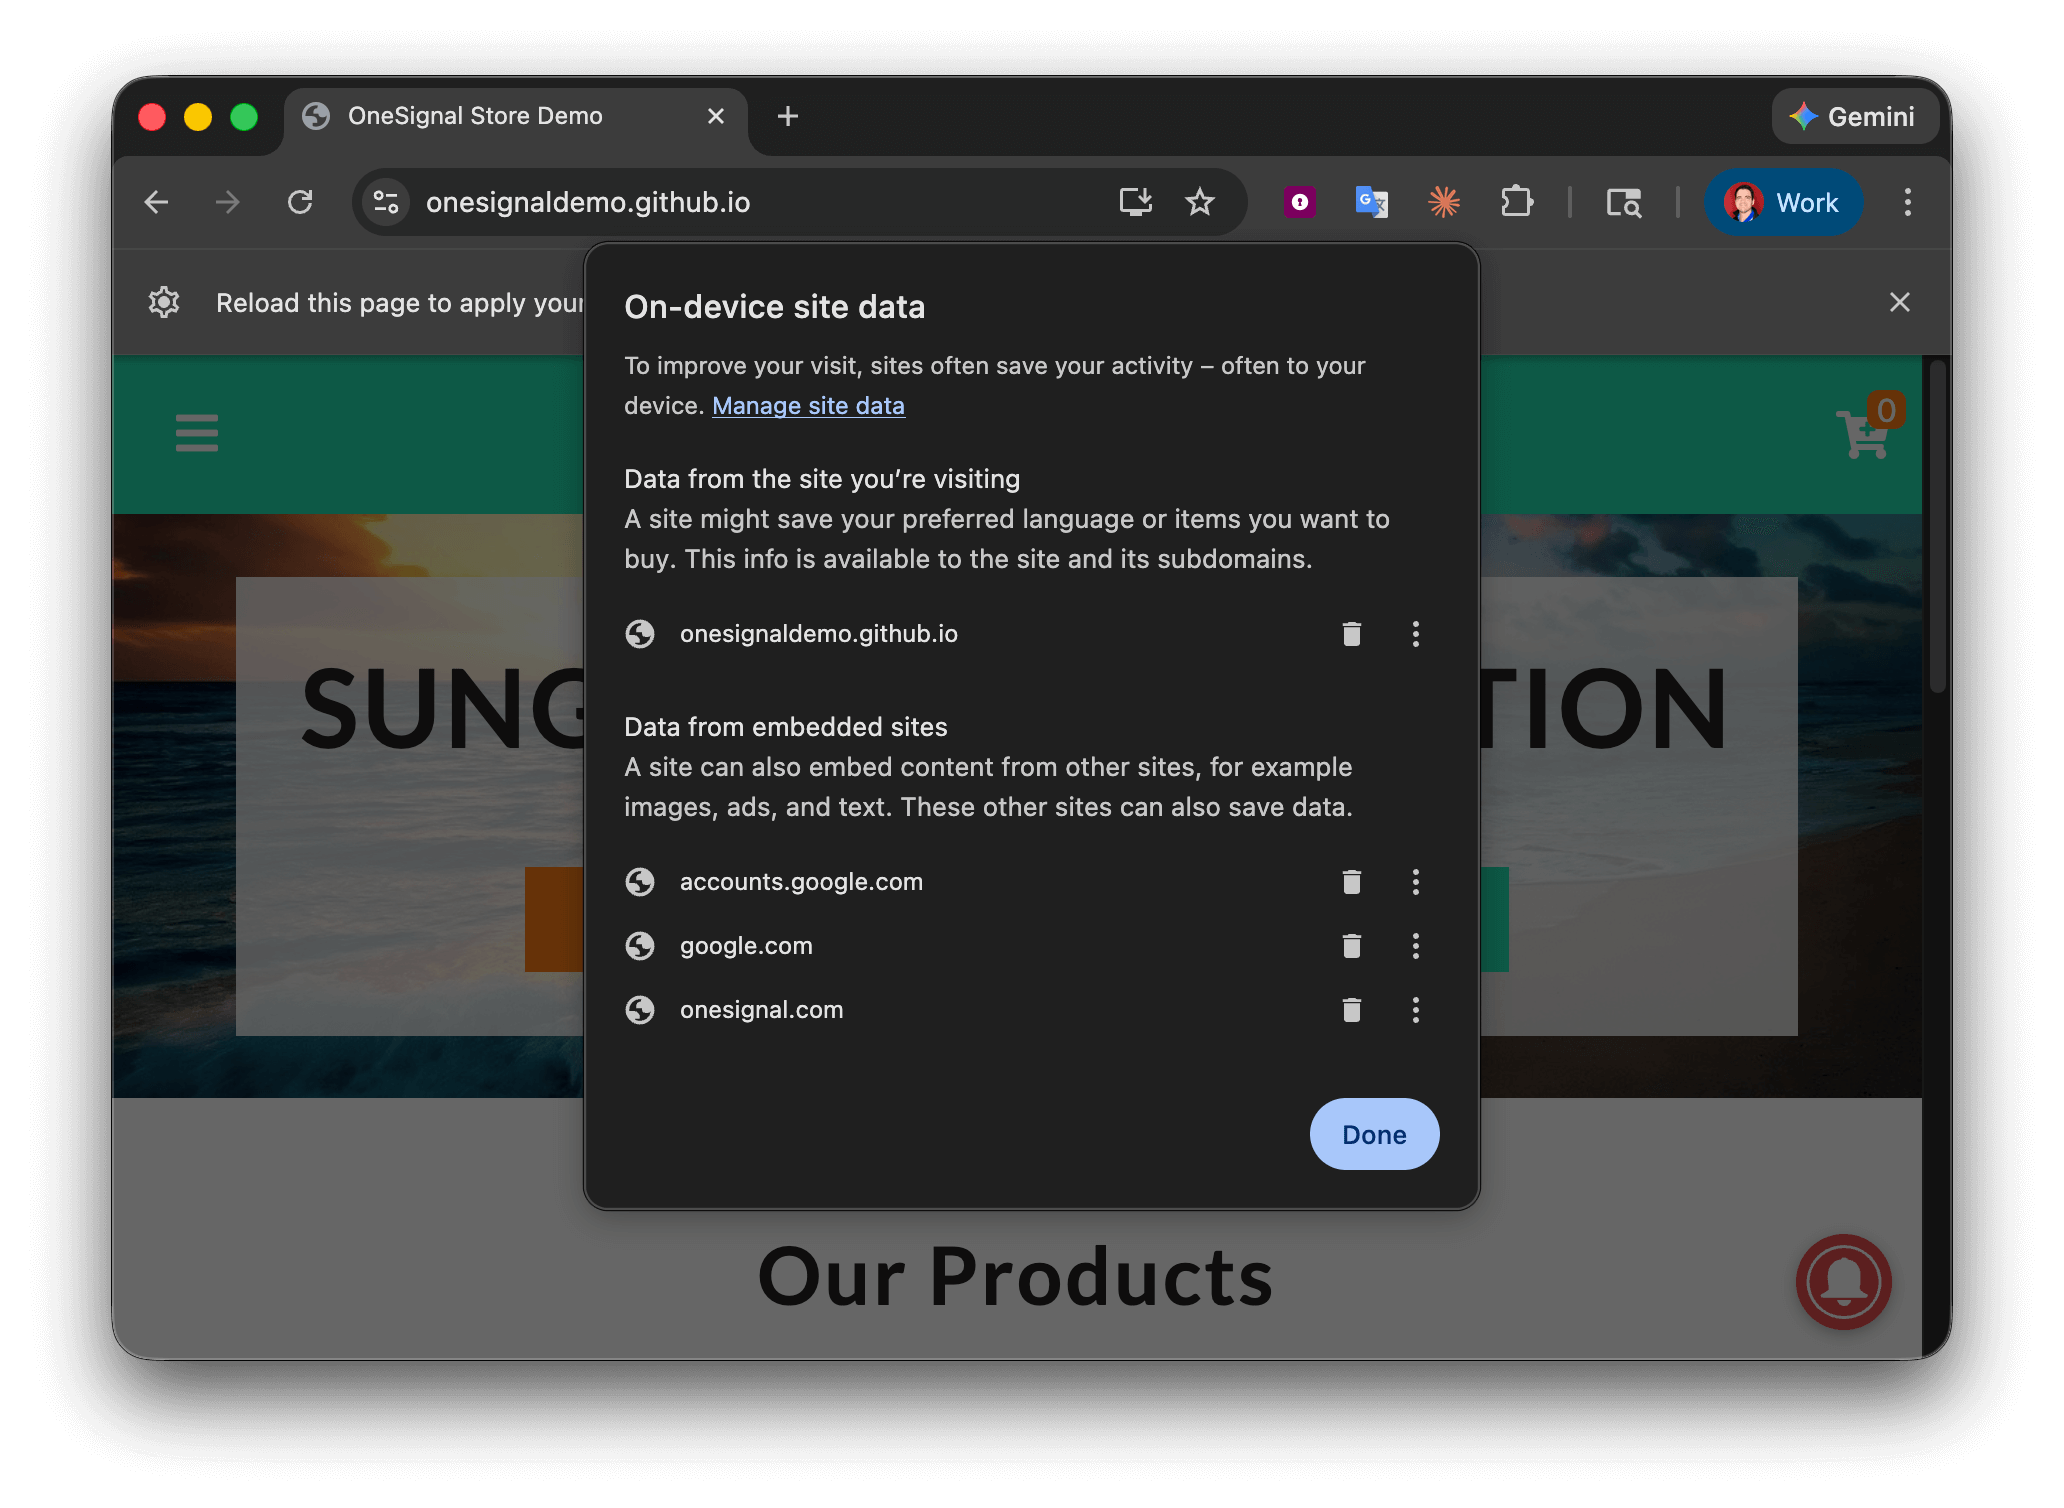The height and width of the screenshot is (1508, 2064).
Task: Click inside the address bar
Action: [x=700, y=202]
